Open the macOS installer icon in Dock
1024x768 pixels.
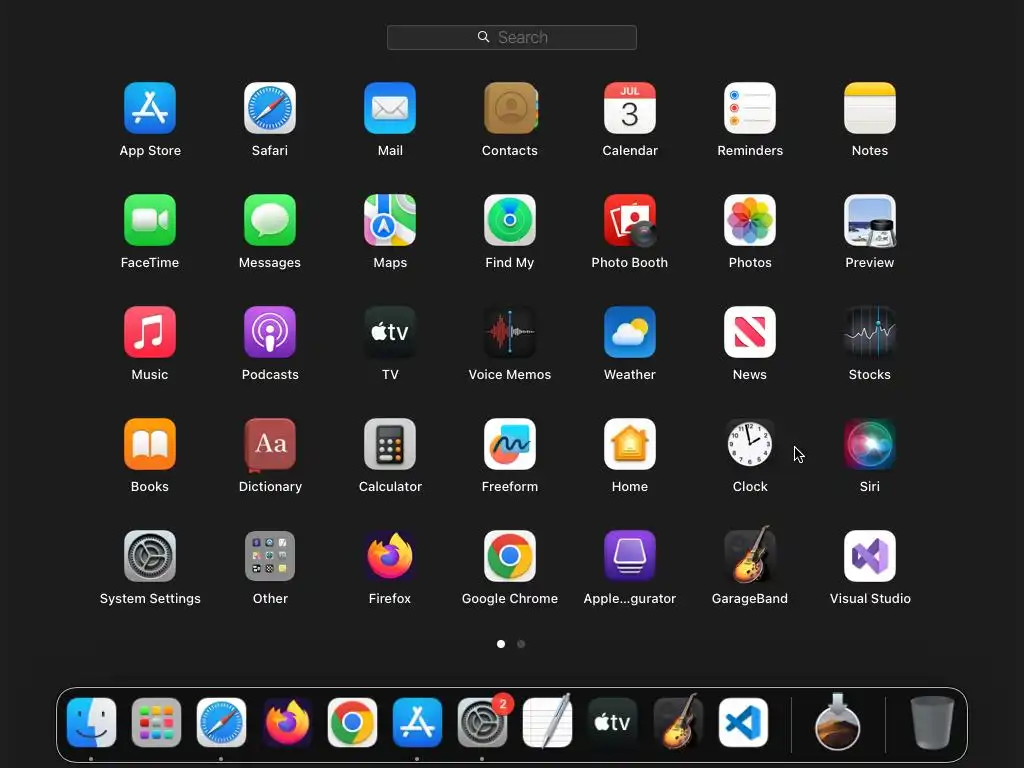point(838,722)
